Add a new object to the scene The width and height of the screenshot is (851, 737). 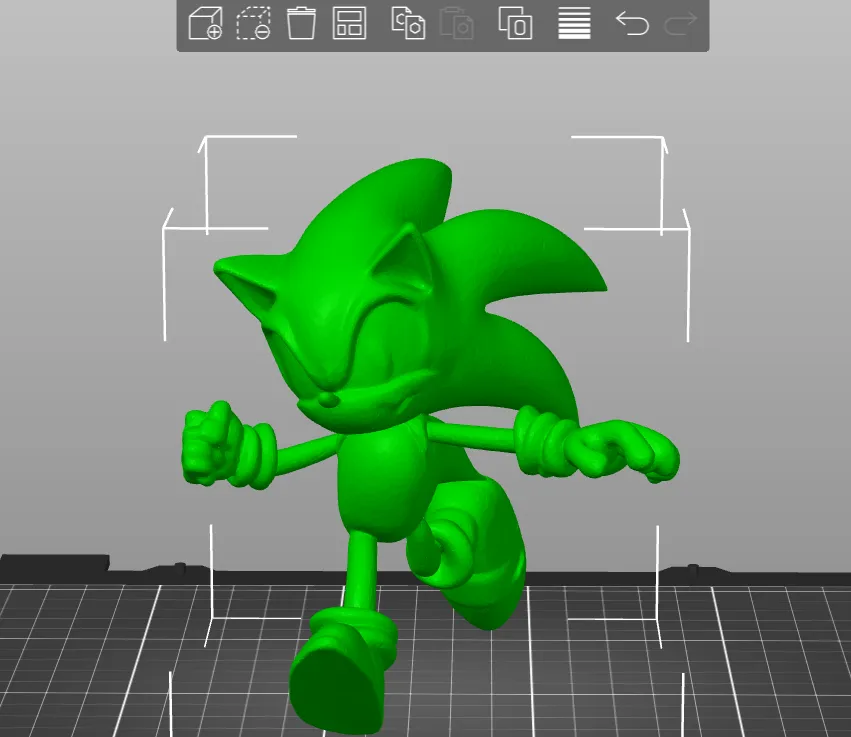[x=204, y=25]
